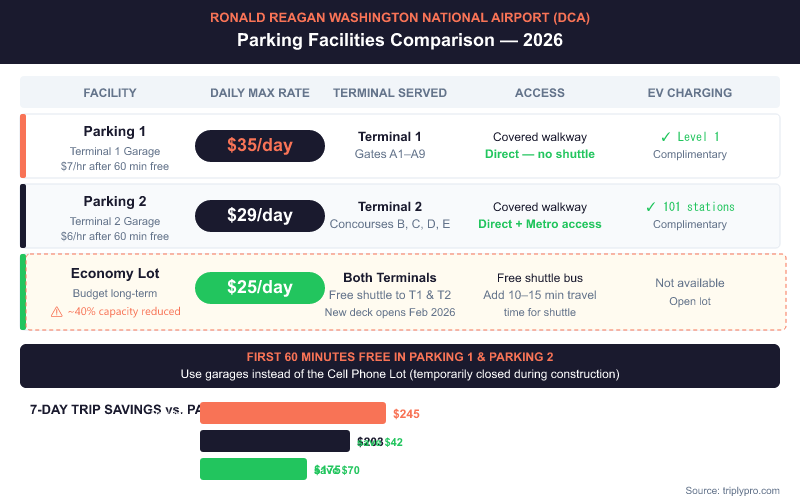The image size is (800, 500).
Task: Click the Daily Max Rate column header
Action: tap(260, 93)
